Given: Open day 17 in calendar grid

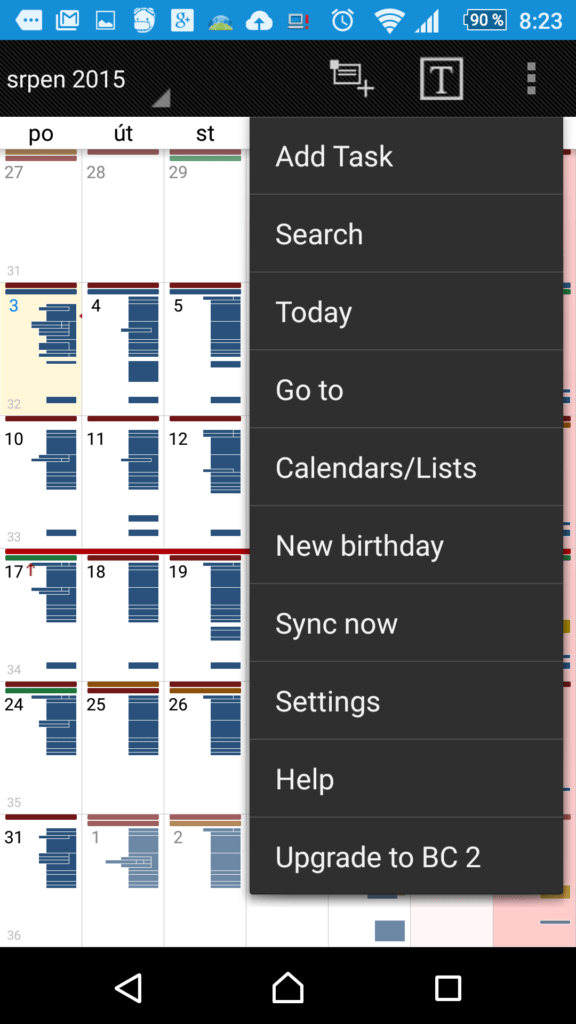Looking at the screenshot, I should [40, 615].
